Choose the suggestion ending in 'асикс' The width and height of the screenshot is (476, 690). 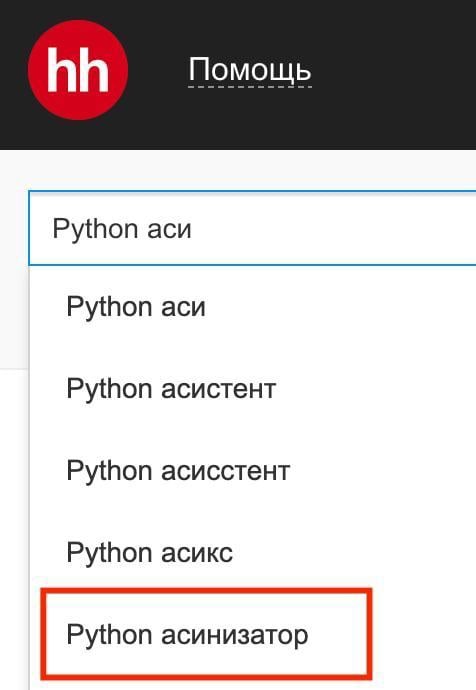click(253, 552)
